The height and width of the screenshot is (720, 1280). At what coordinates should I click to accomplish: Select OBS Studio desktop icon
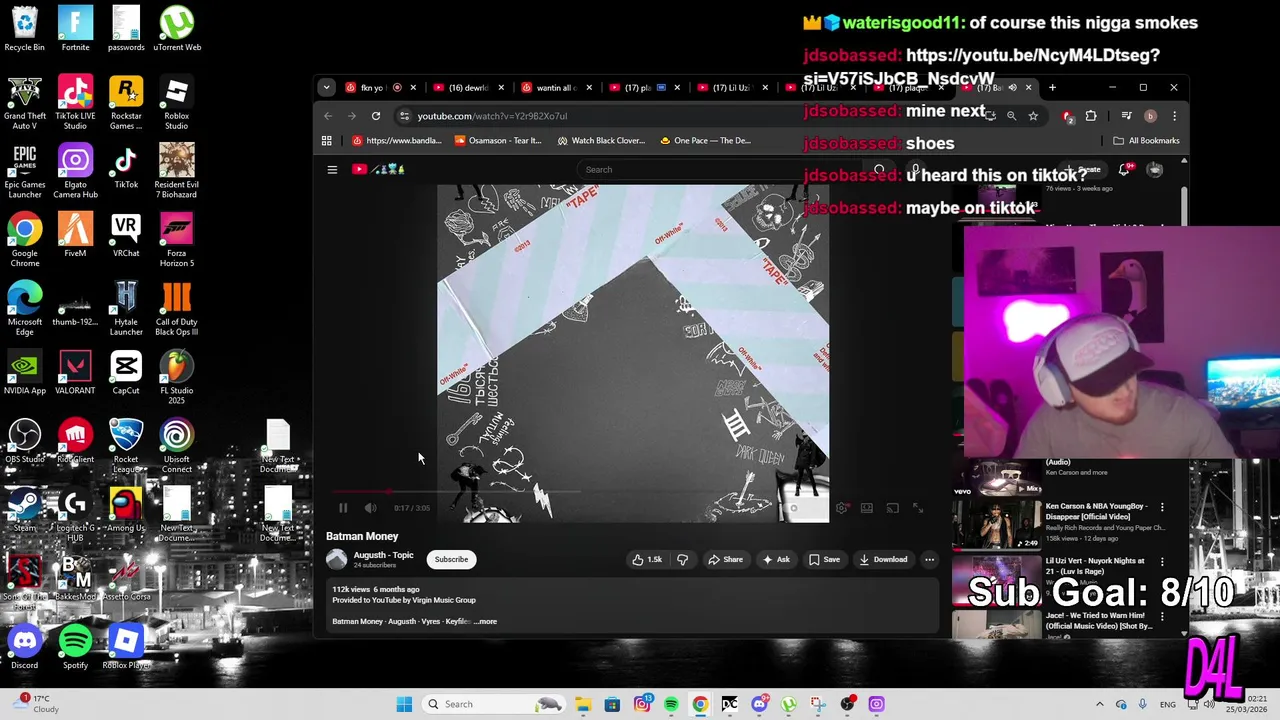pos(25,441)
